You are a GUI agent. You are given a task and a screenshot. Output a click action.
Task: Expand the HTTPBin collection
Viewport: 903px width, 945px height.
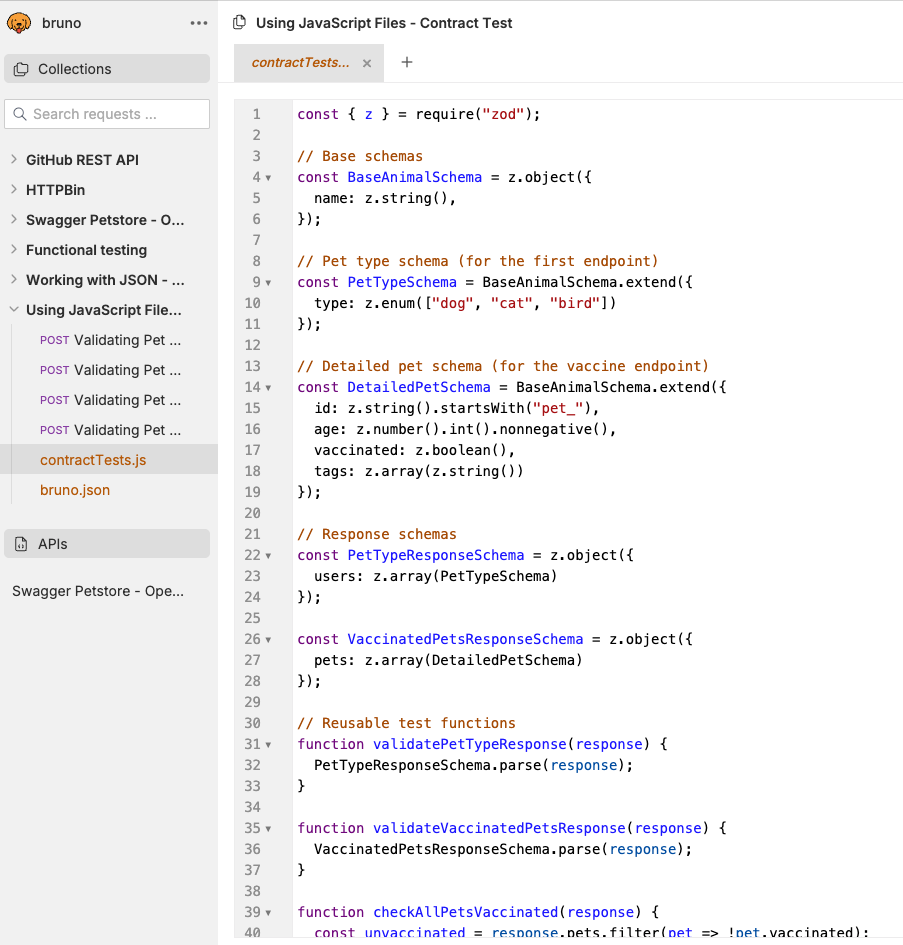tap(14, 190)
